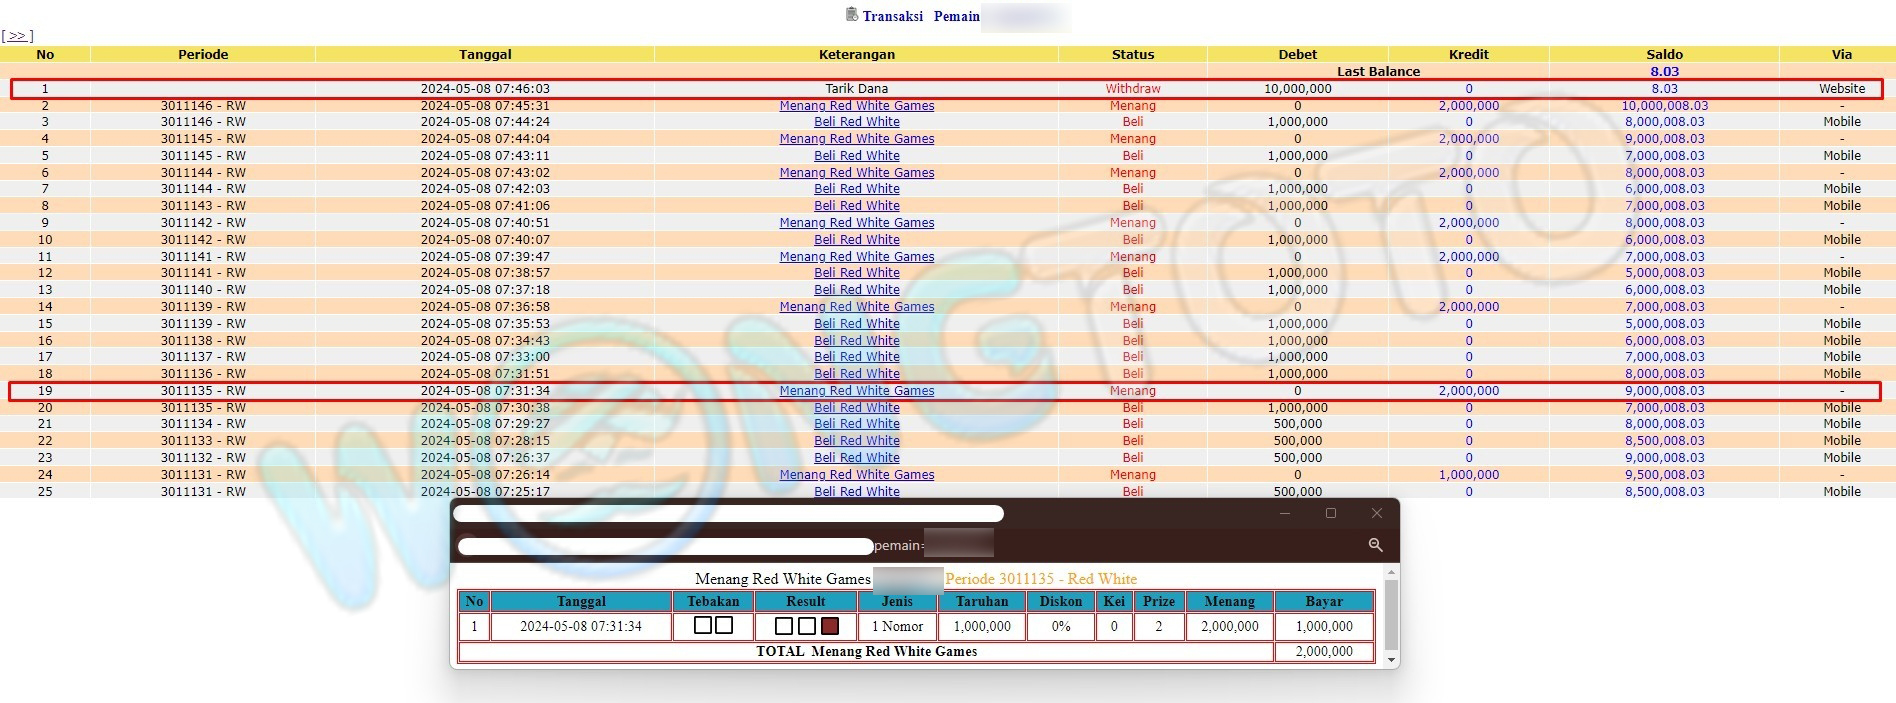This screenshot has width=1896, height=703.
Task: Click the Bayar column header in popup
Action: pos(1323,601)
